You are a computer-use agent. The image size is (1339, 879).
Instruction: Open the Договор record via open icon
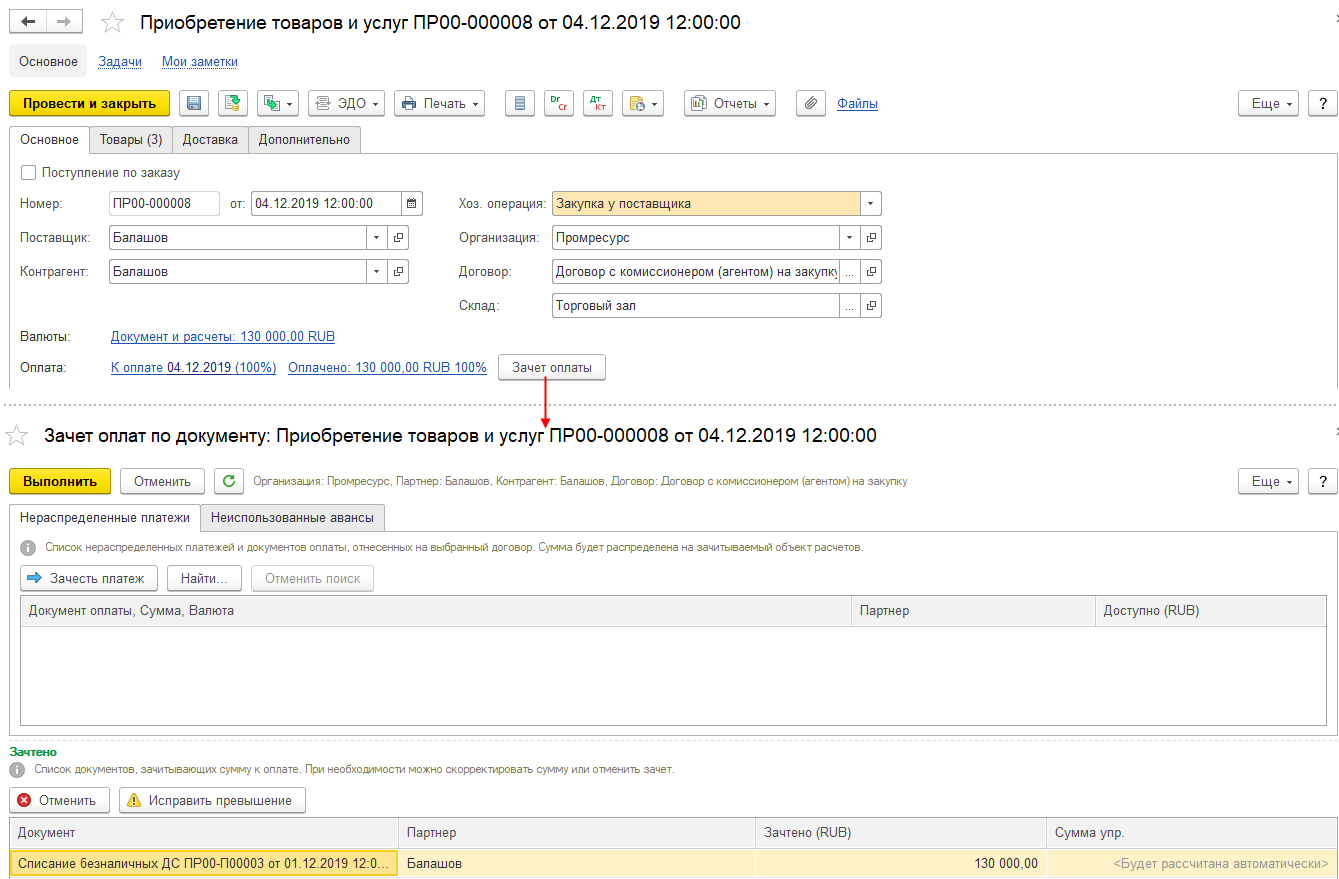871,271
